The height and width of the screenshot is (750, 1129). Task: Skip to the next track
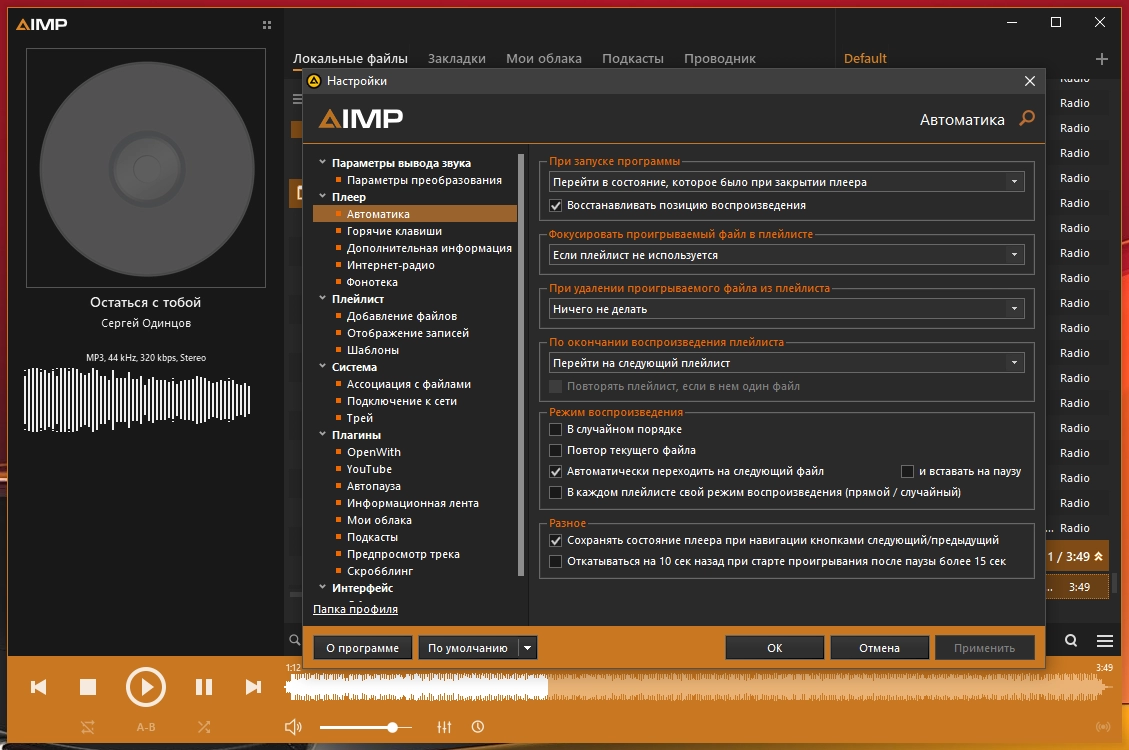[x=253, y=687]
